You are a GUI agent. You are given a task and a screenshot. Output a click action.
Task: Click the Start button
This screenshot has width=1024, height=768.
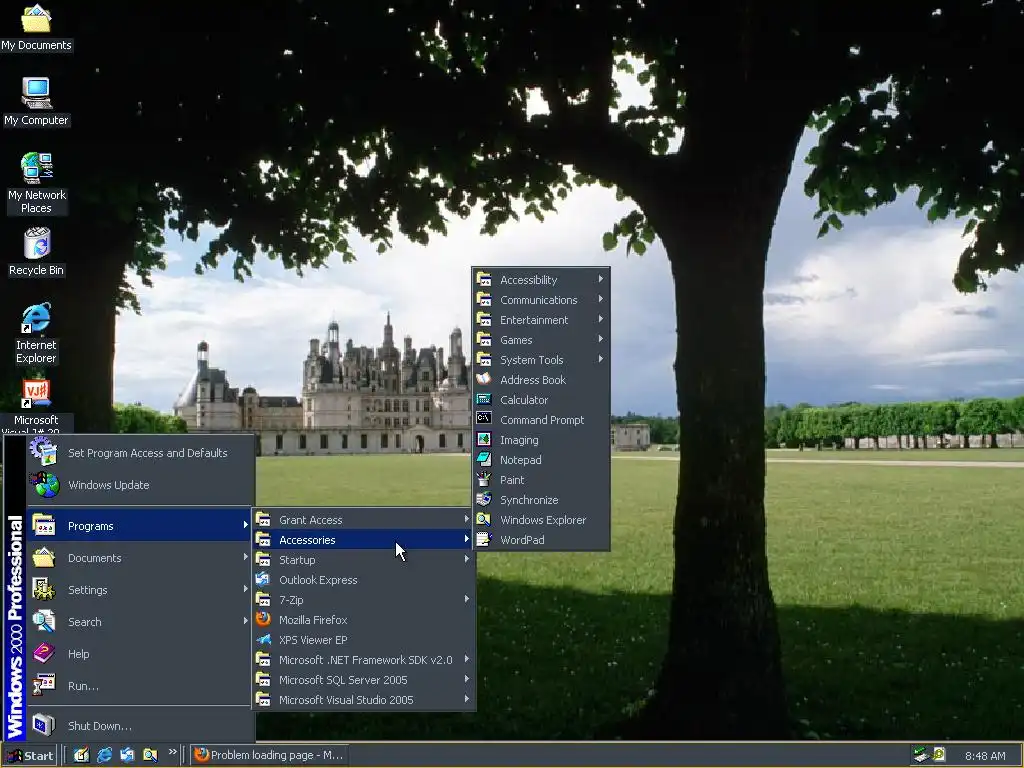tap(29, 756)
